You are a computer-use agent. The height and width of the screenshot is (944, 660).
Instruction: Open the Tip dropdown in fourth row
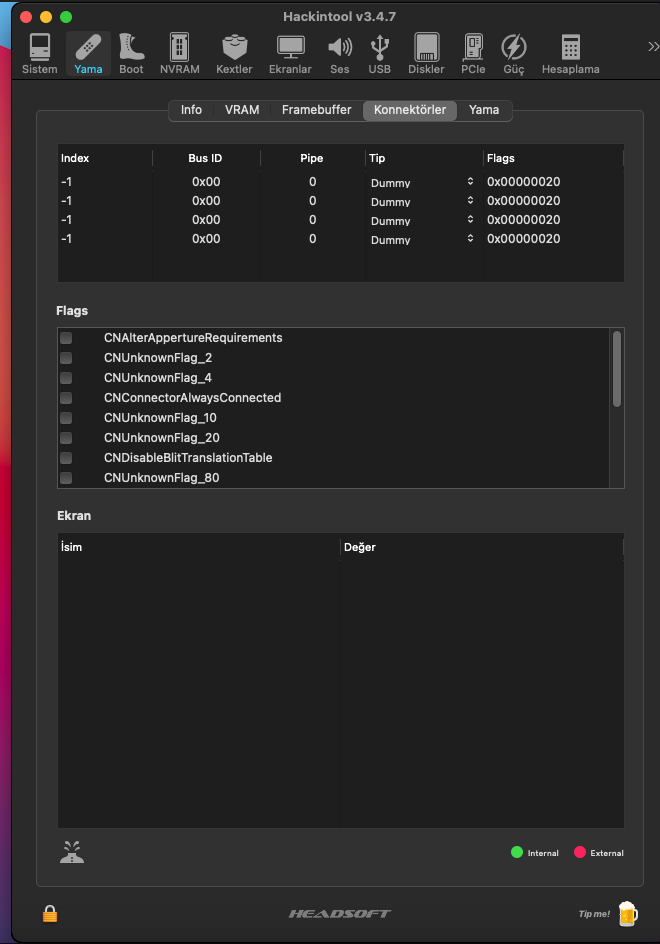tap(424, 240)
